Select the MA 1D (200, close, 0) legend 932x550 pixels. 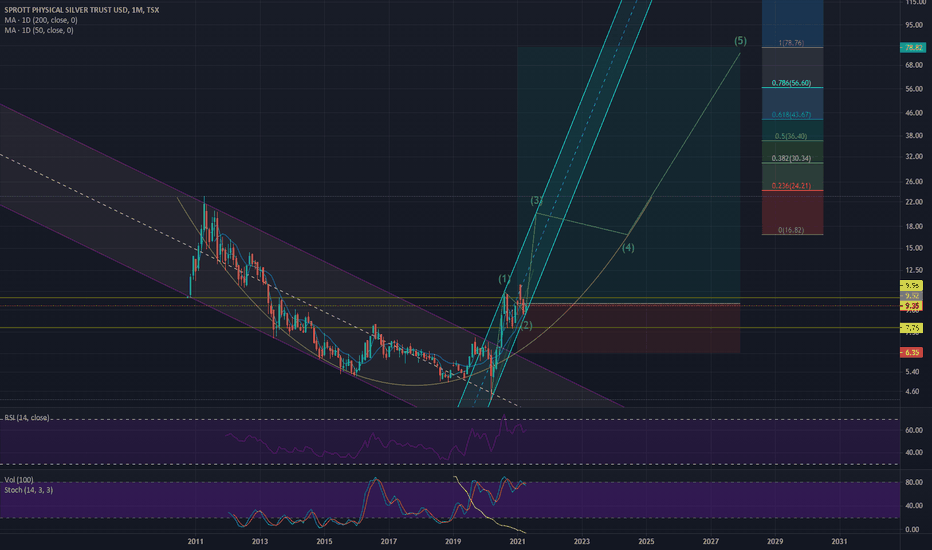41,20
